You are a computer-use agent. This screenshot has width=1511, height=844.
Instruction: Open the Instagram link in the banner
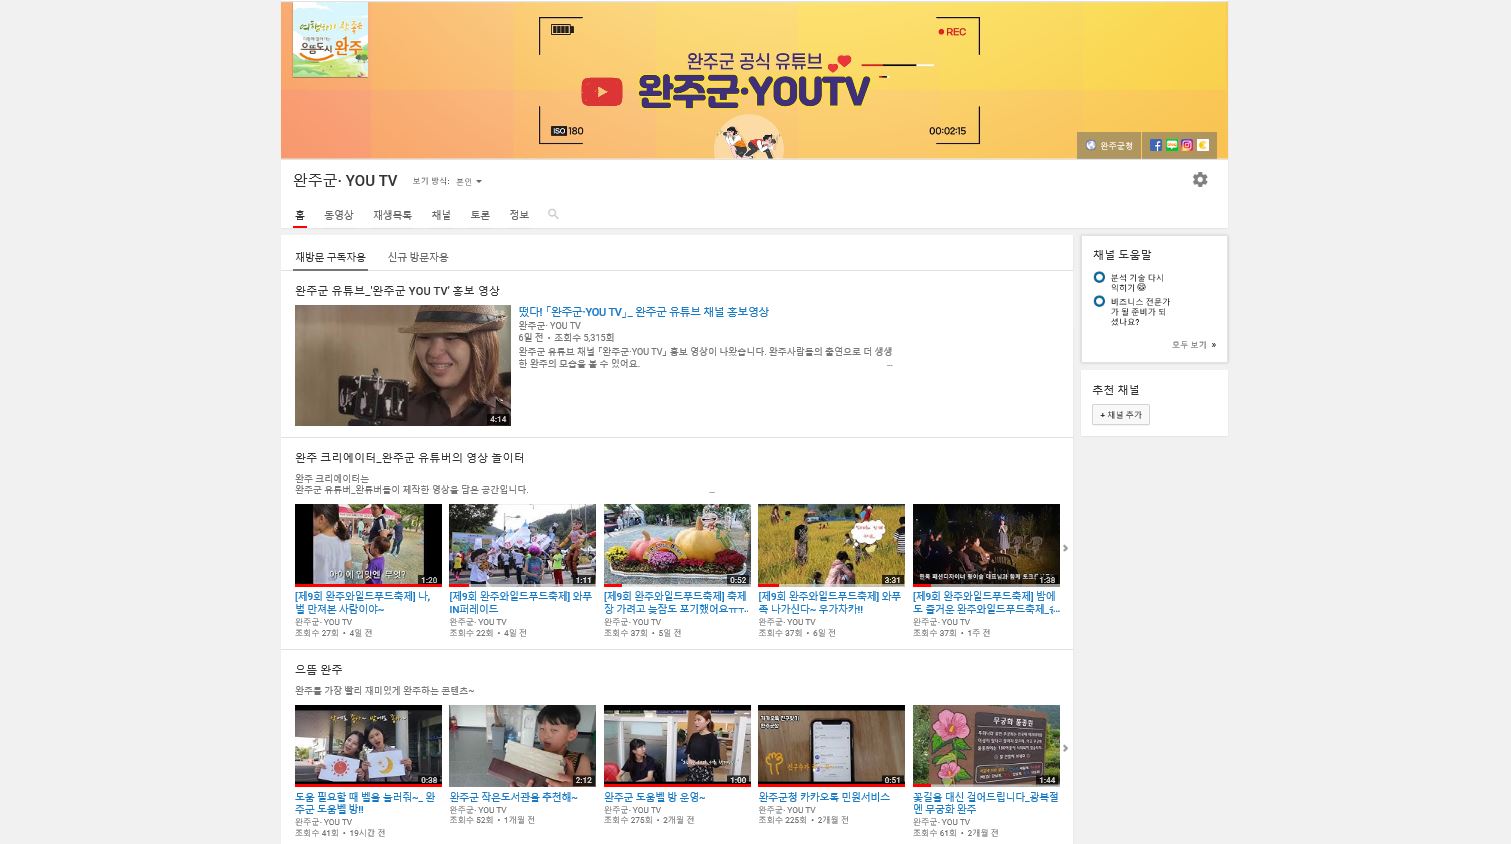tap(1187, 145)
